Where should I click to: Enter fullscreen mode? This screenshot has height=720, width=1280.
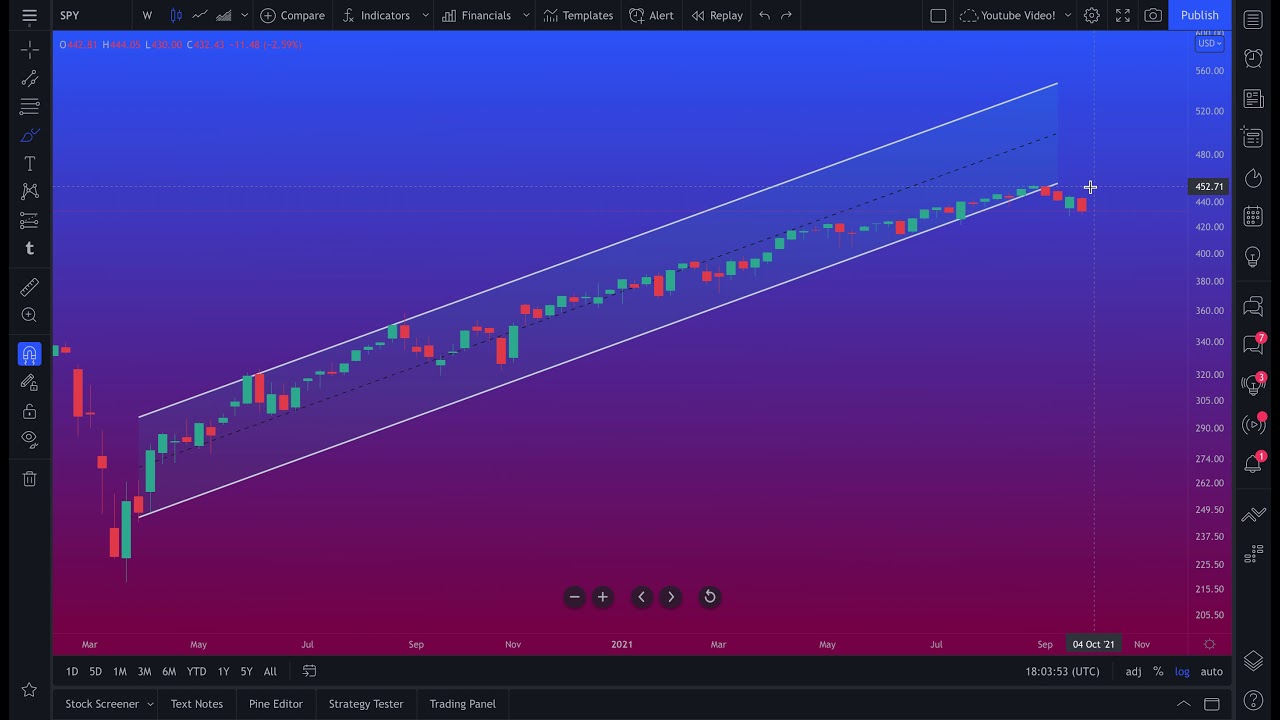(1123, 15)
